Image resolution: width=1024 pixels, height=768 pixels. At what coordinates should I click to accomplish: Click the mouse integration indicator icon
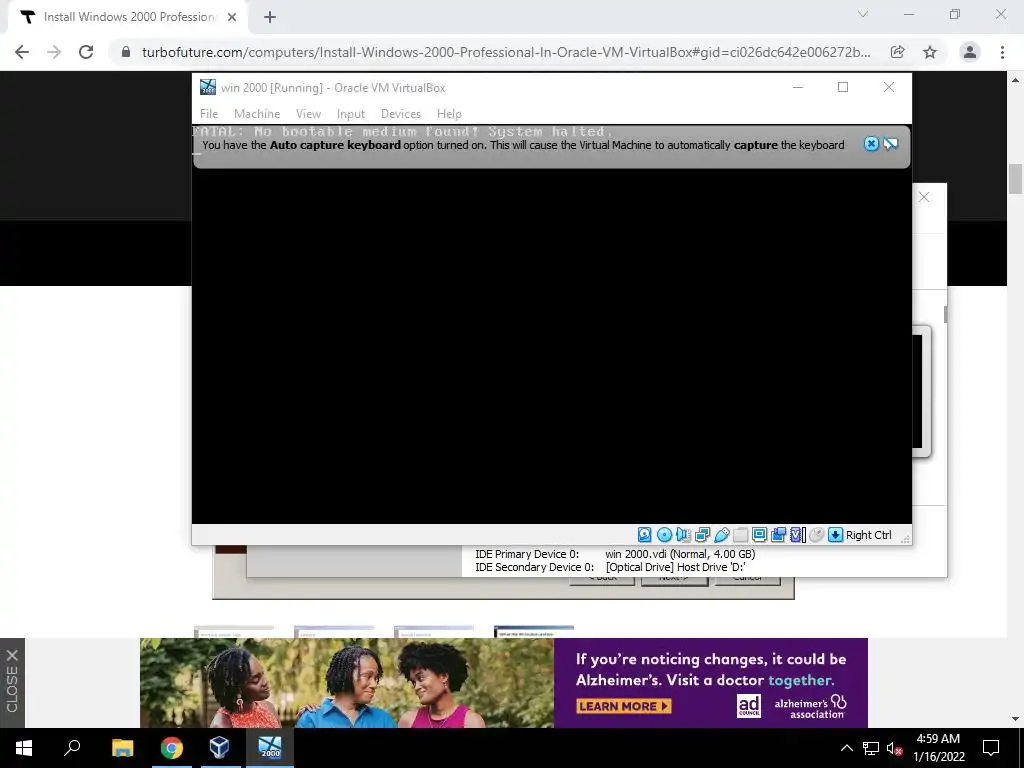[x=816, y=535]
